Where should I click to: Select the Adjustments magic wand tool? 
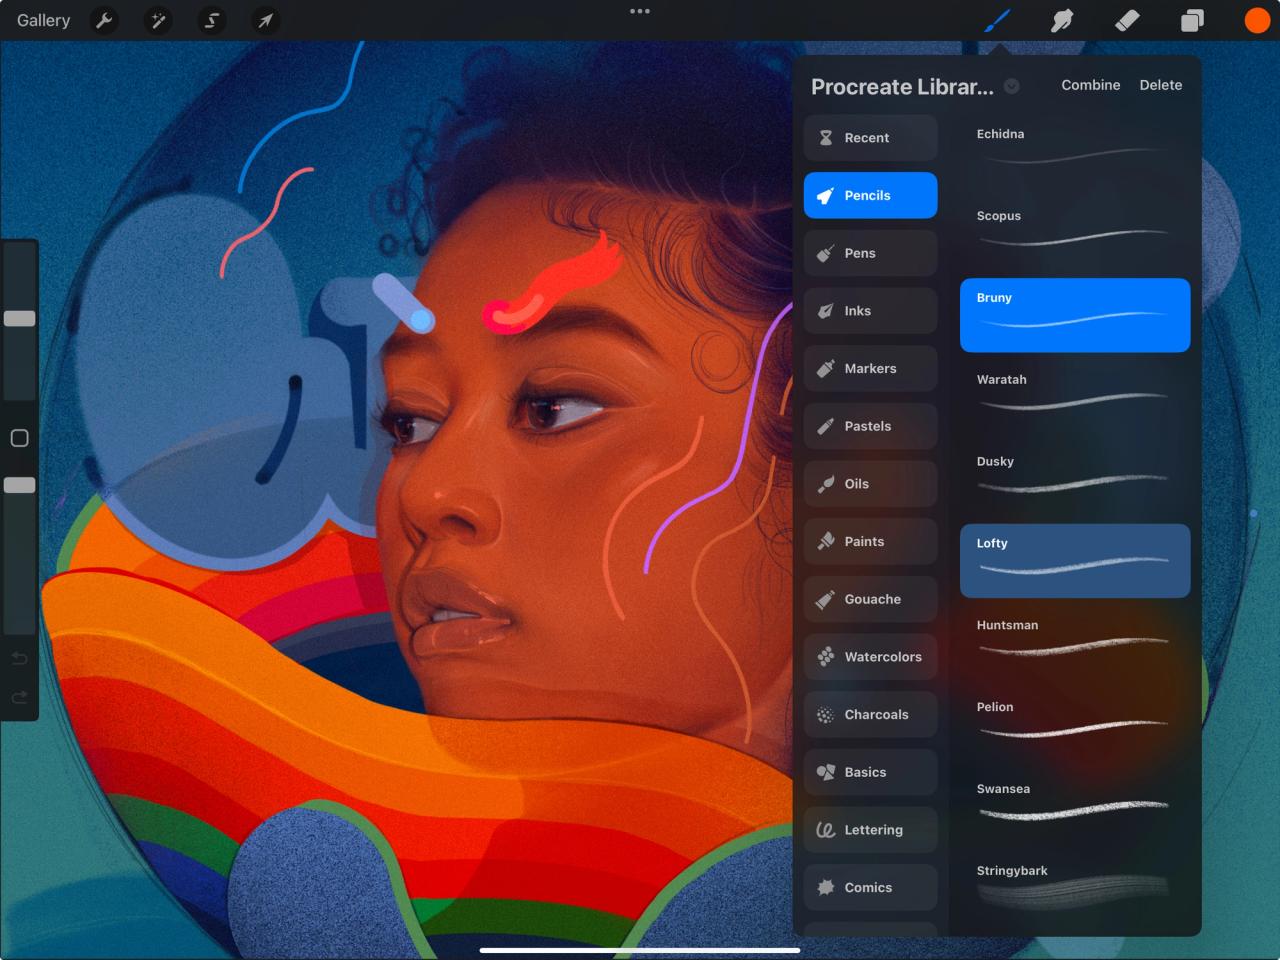click(158, 20)
